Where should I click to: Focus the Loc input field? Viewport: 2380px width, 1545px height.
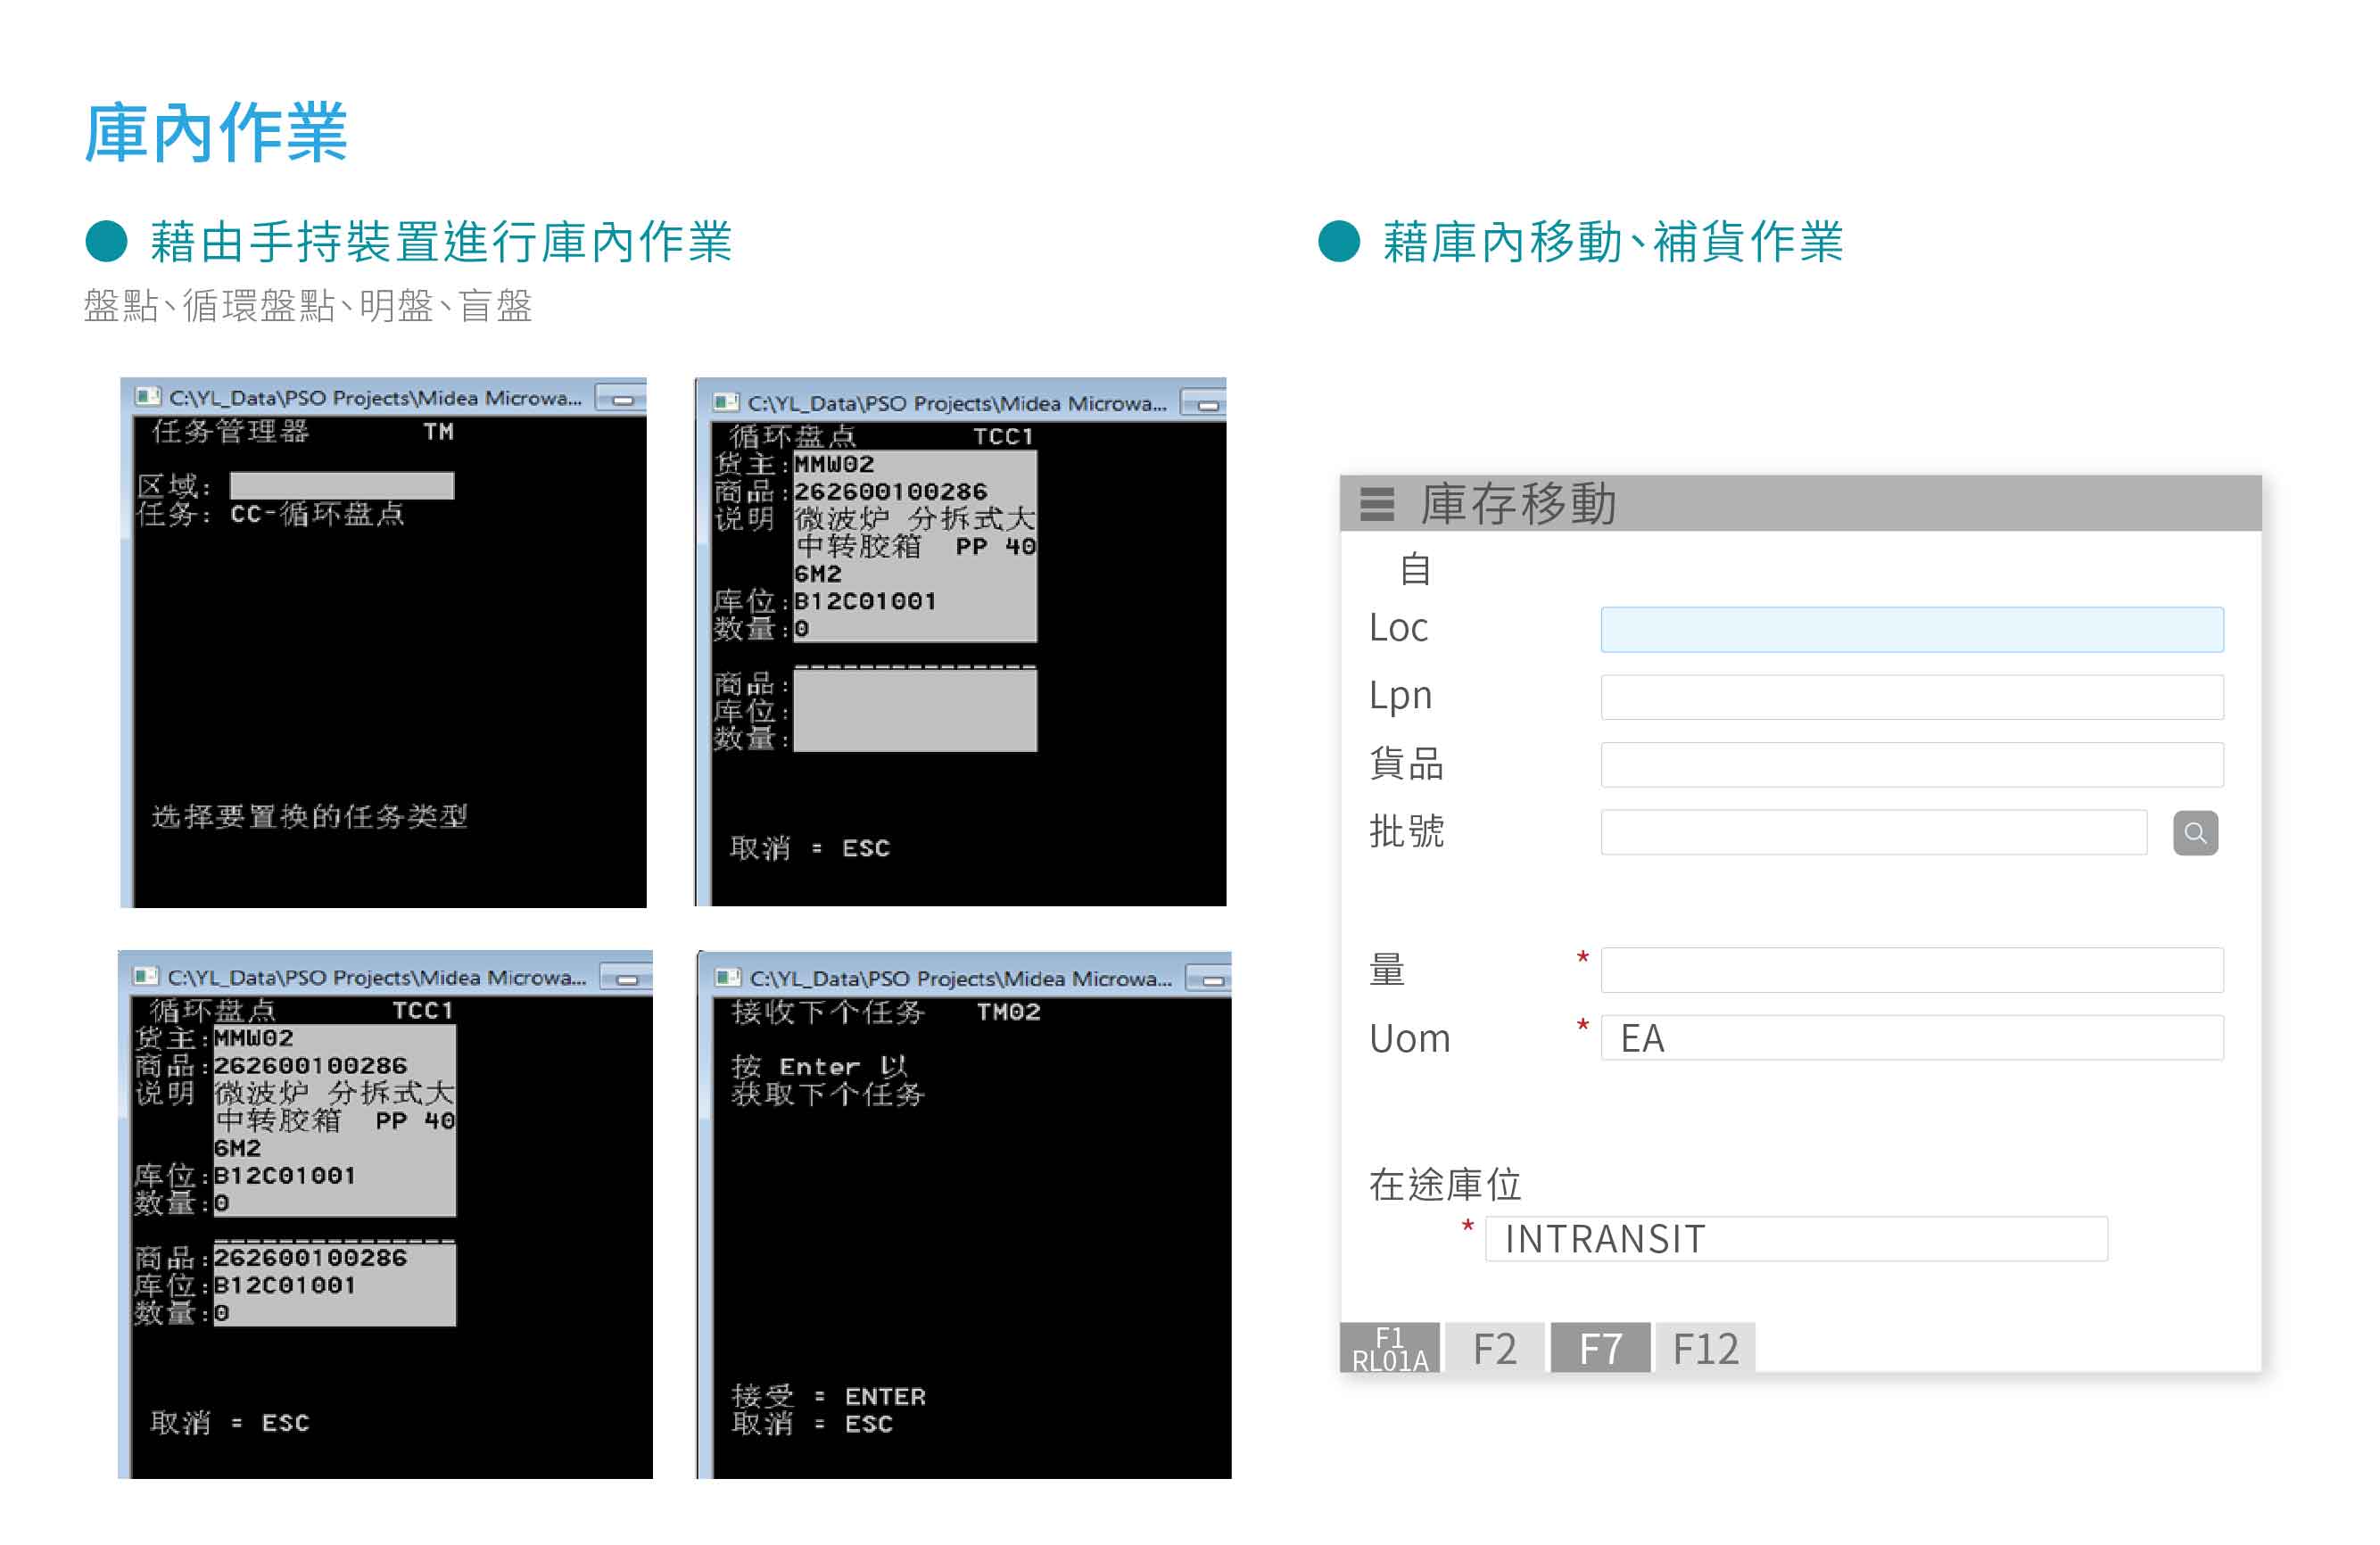coord(1911,630)
